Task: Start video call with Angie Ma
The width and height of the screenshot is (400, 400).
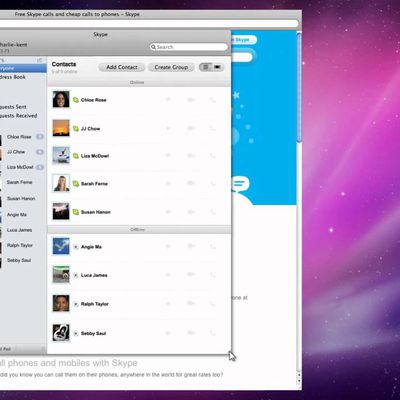Action: coord(191,246)
